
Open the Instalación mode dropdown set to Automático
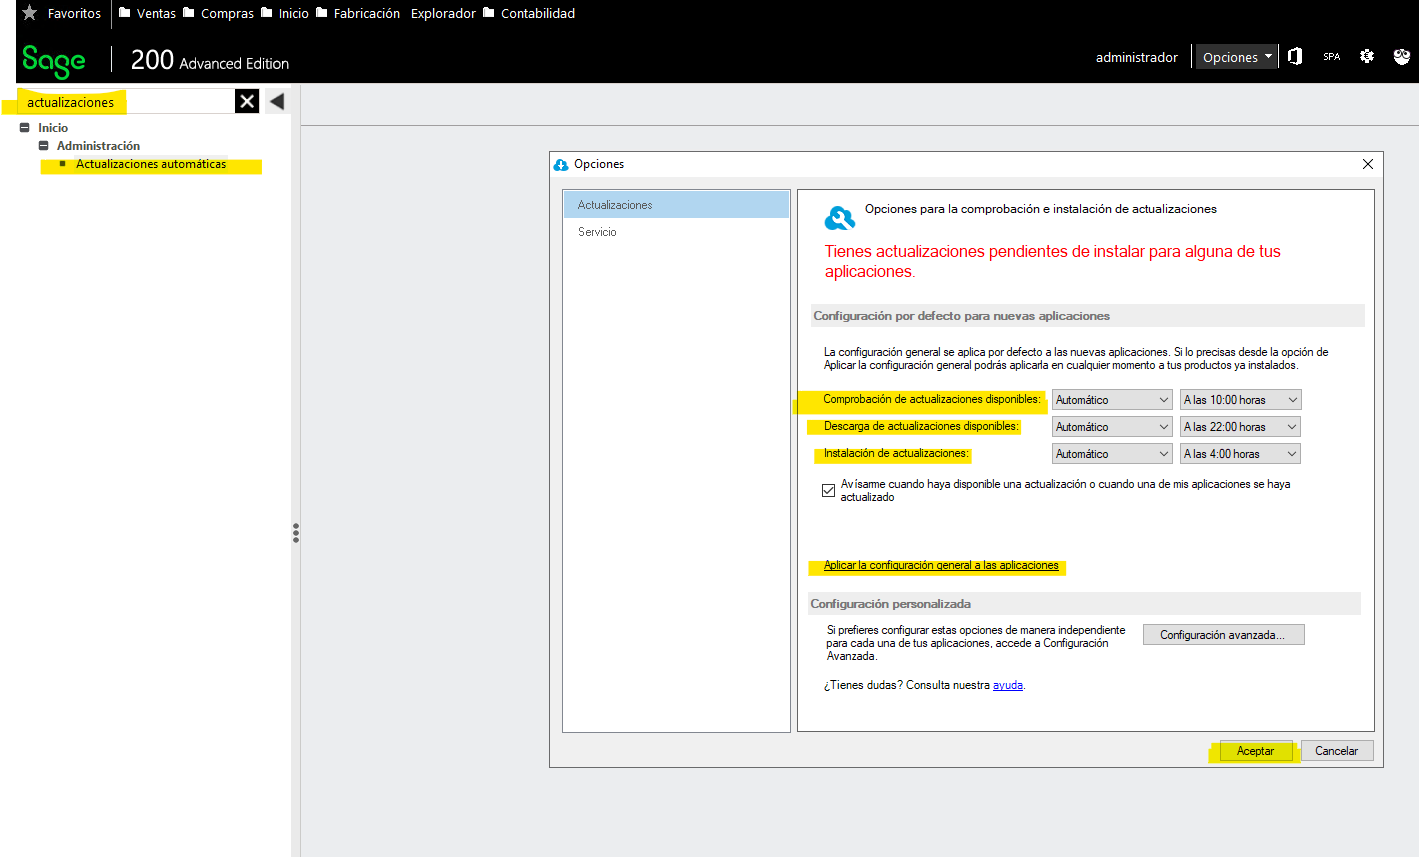pyautogui.click(x=1112, y=454)
